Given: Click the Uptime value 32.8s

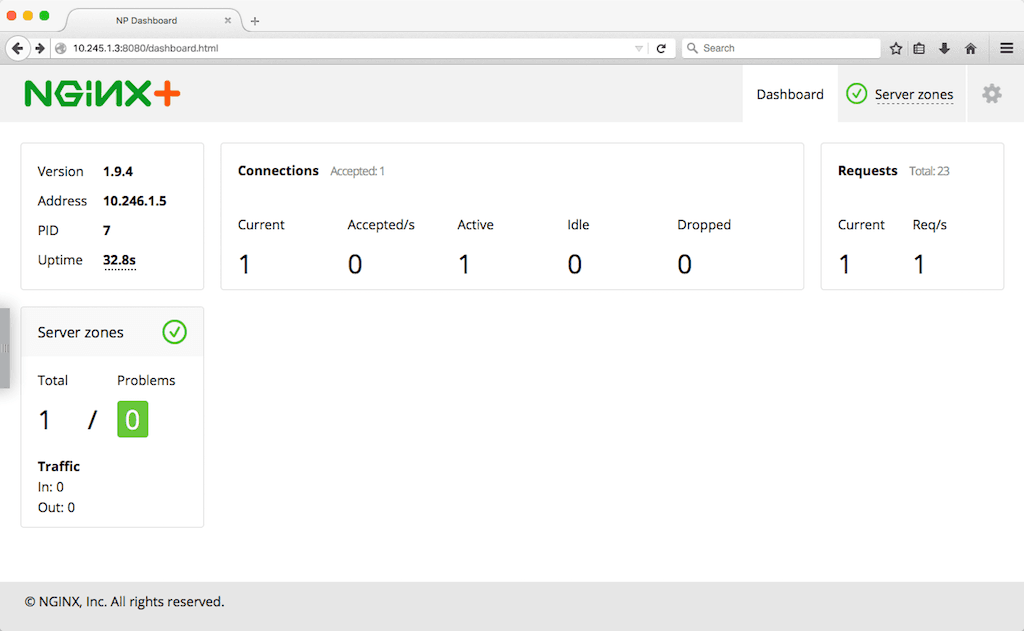Looking at the screenshot, I should 118,260.
